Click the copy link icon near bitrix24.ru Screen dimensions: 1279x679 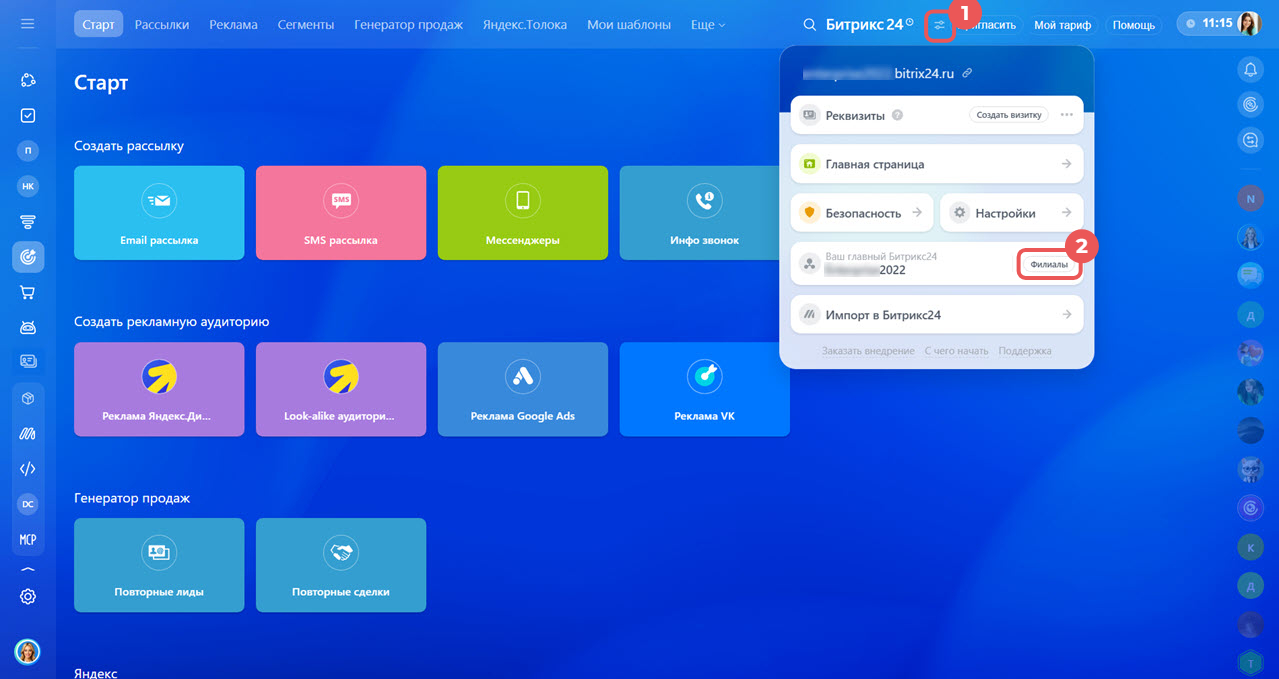pos(967,73)
